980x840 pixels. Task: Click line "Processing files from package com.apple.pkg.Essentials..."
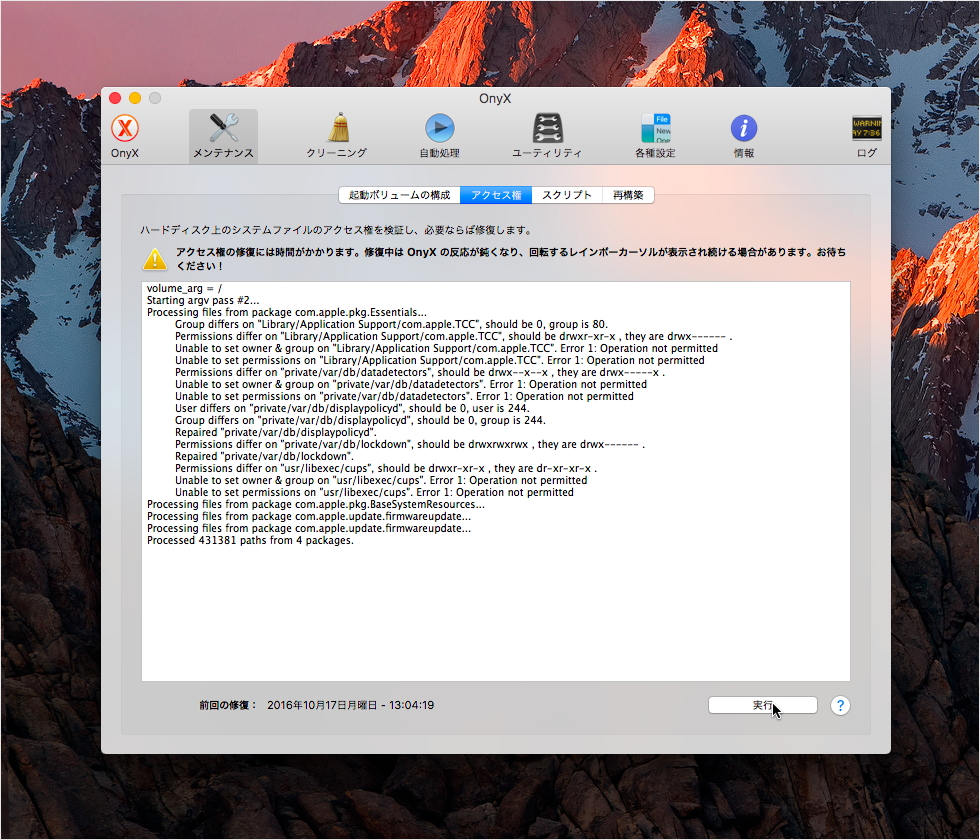coord(287,312)
